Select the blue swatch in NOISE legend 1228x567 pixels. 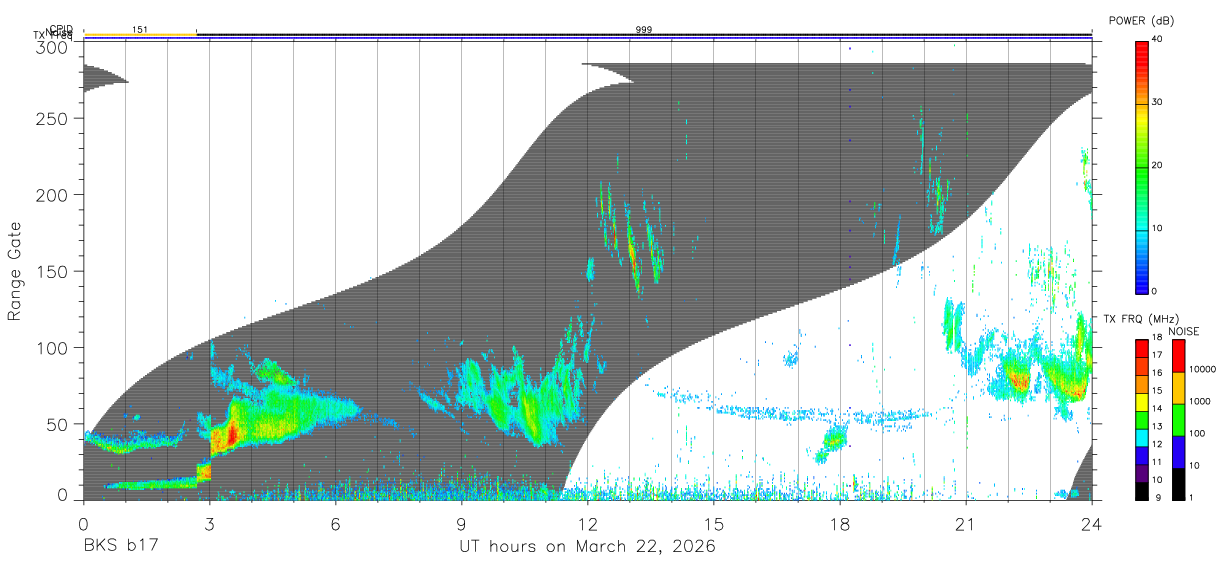[x=1178, y=453]
